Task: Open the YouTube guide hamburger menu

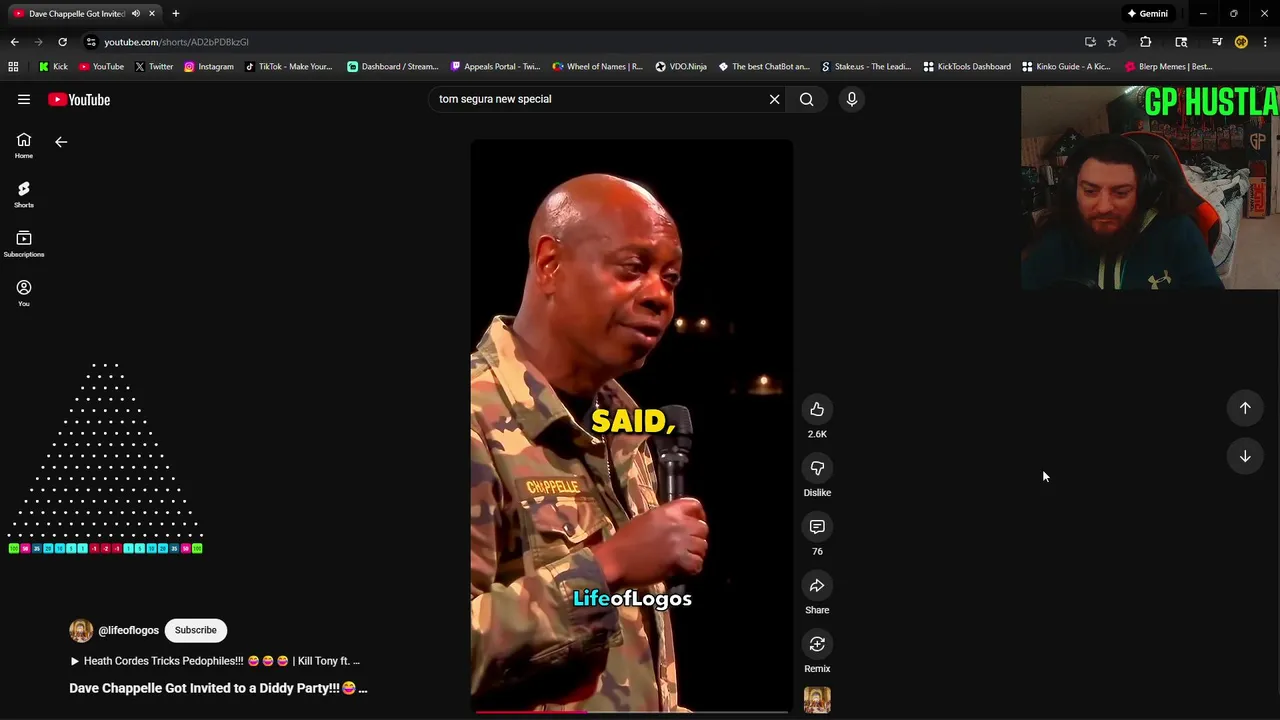Action: click(x=24, y=99)
